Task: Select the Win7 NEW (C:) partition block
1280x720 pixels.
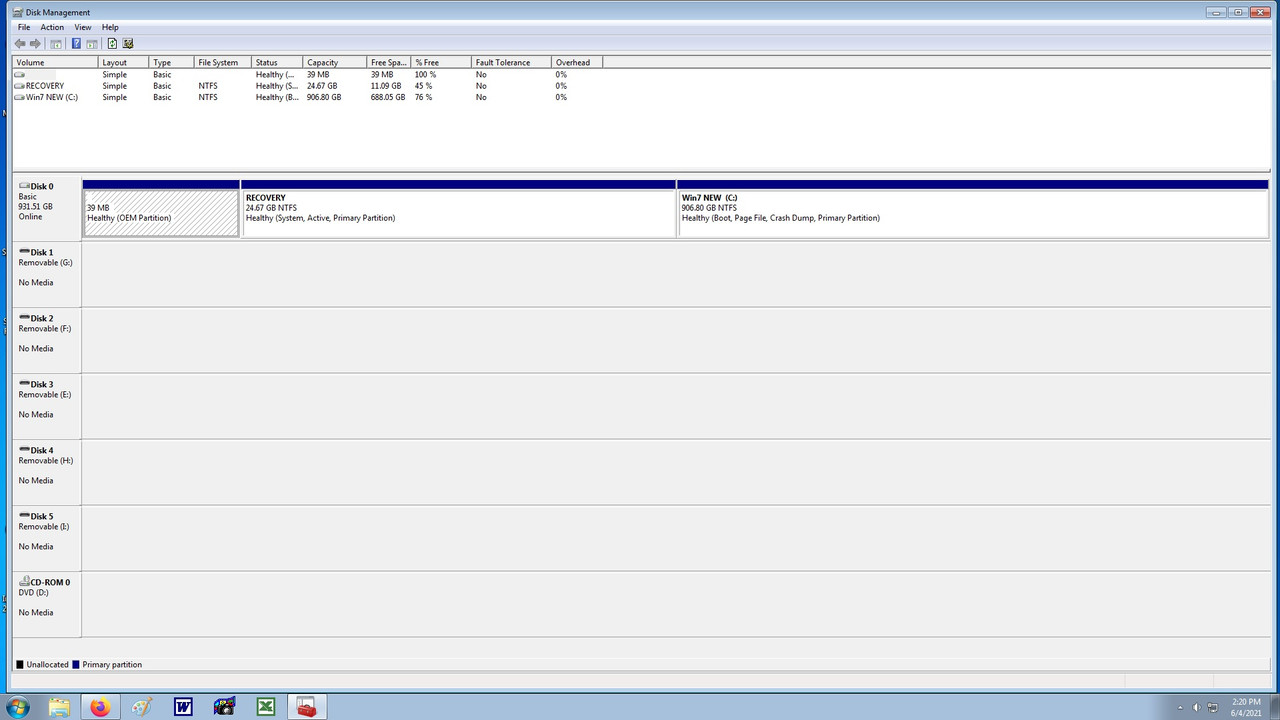Action: pos(970,210)
